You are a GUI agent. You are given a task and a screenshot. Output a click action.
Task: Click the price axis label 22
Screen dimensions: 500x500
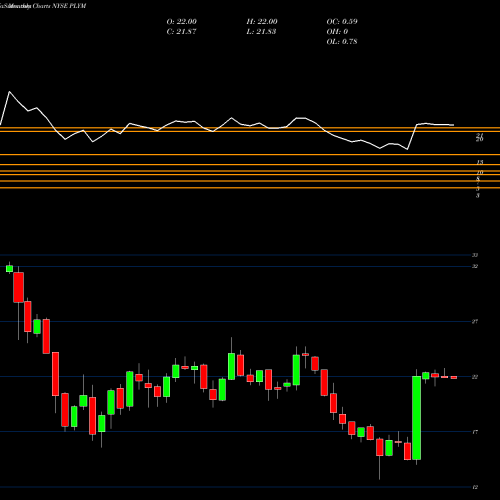pos(475,377)
